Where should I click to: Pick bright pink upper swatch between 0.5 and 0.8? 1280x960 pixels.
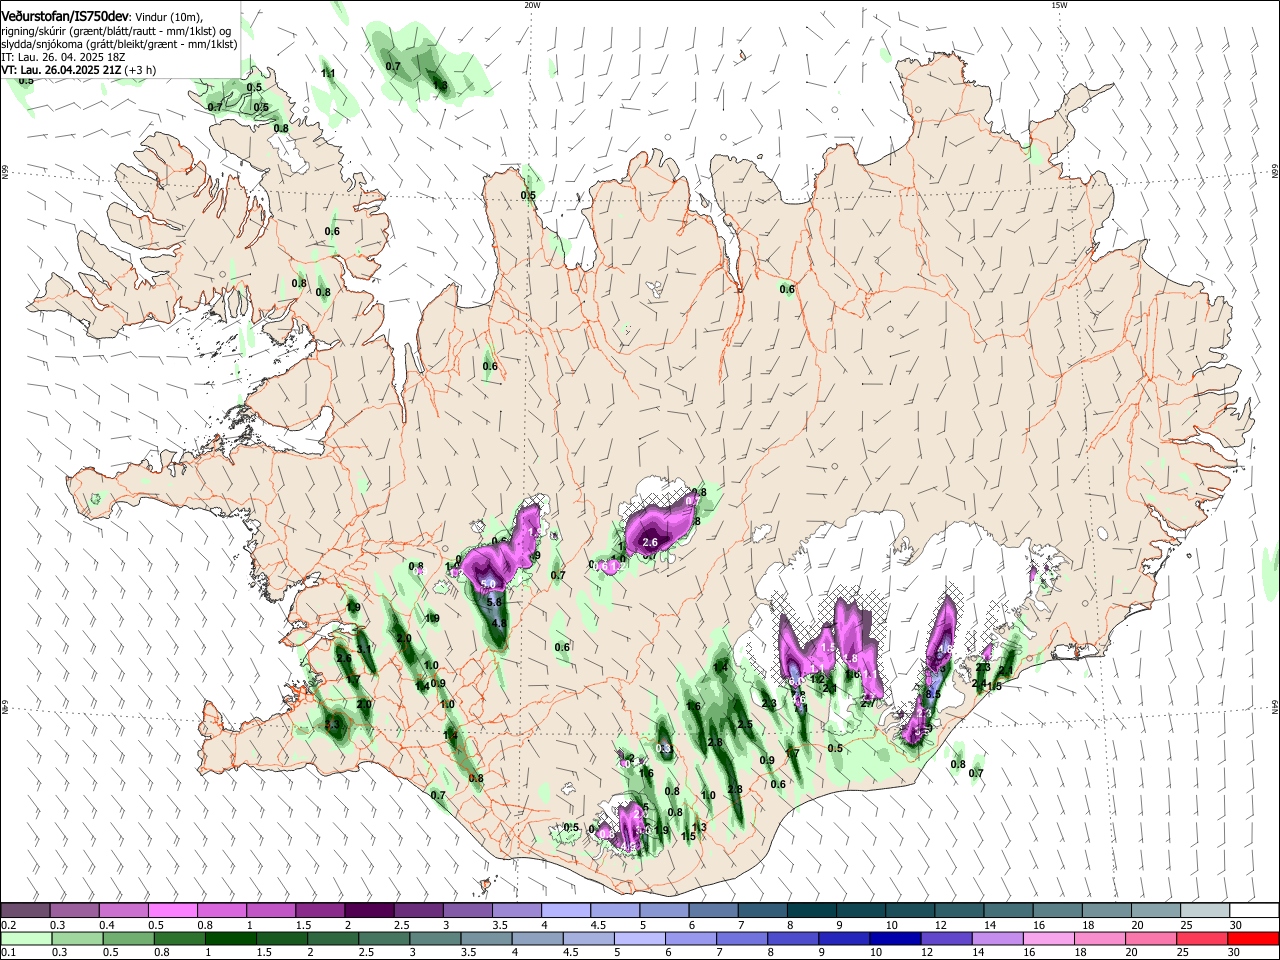(172, 910)
